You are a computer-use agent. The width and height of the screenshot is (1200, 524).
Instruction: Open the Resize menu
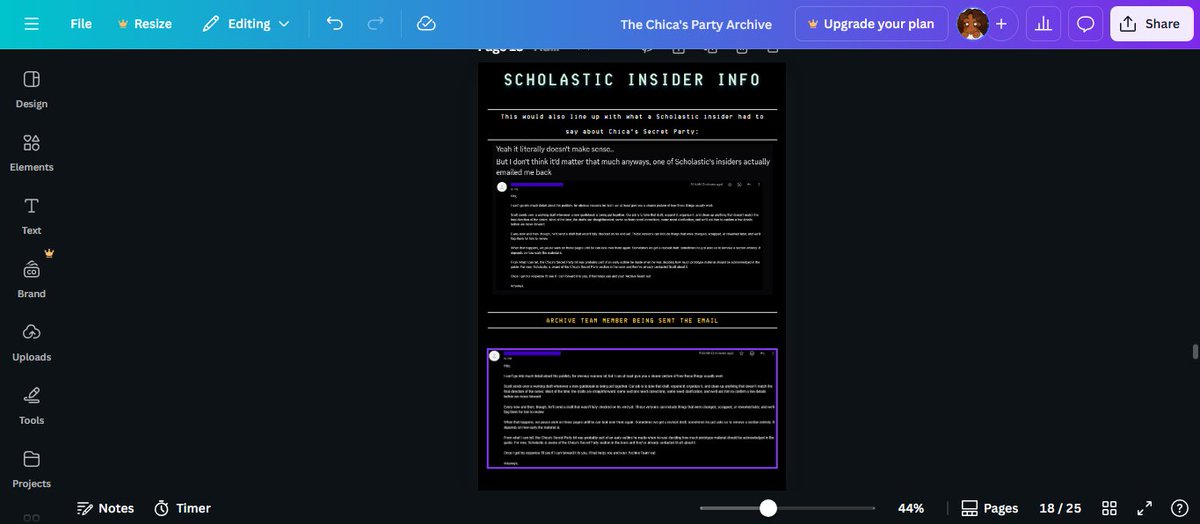click(x=144, y=23)
